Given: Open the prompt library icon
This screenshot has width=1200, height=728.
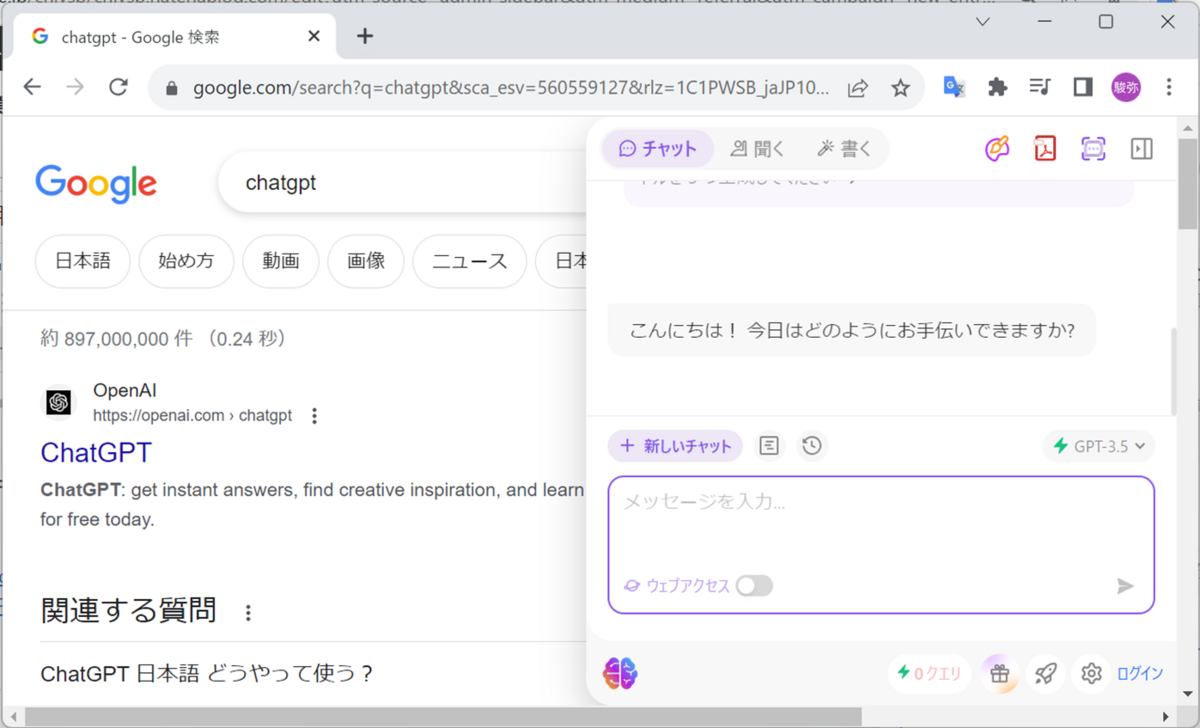Looking at the screenshot, I should point(768,446).
